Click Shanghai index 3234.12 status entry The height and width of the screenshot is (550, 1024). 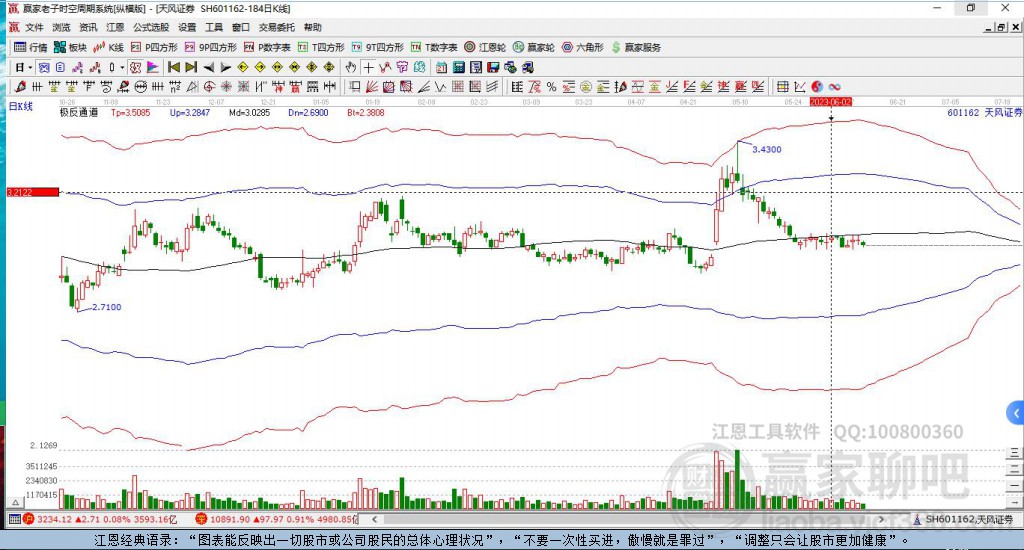coord(101,519)
